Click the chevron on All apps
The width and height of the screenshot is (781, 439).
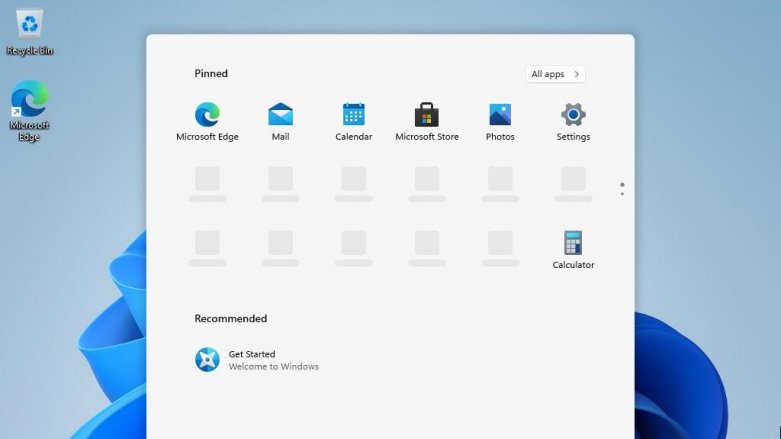pos(576,74)
